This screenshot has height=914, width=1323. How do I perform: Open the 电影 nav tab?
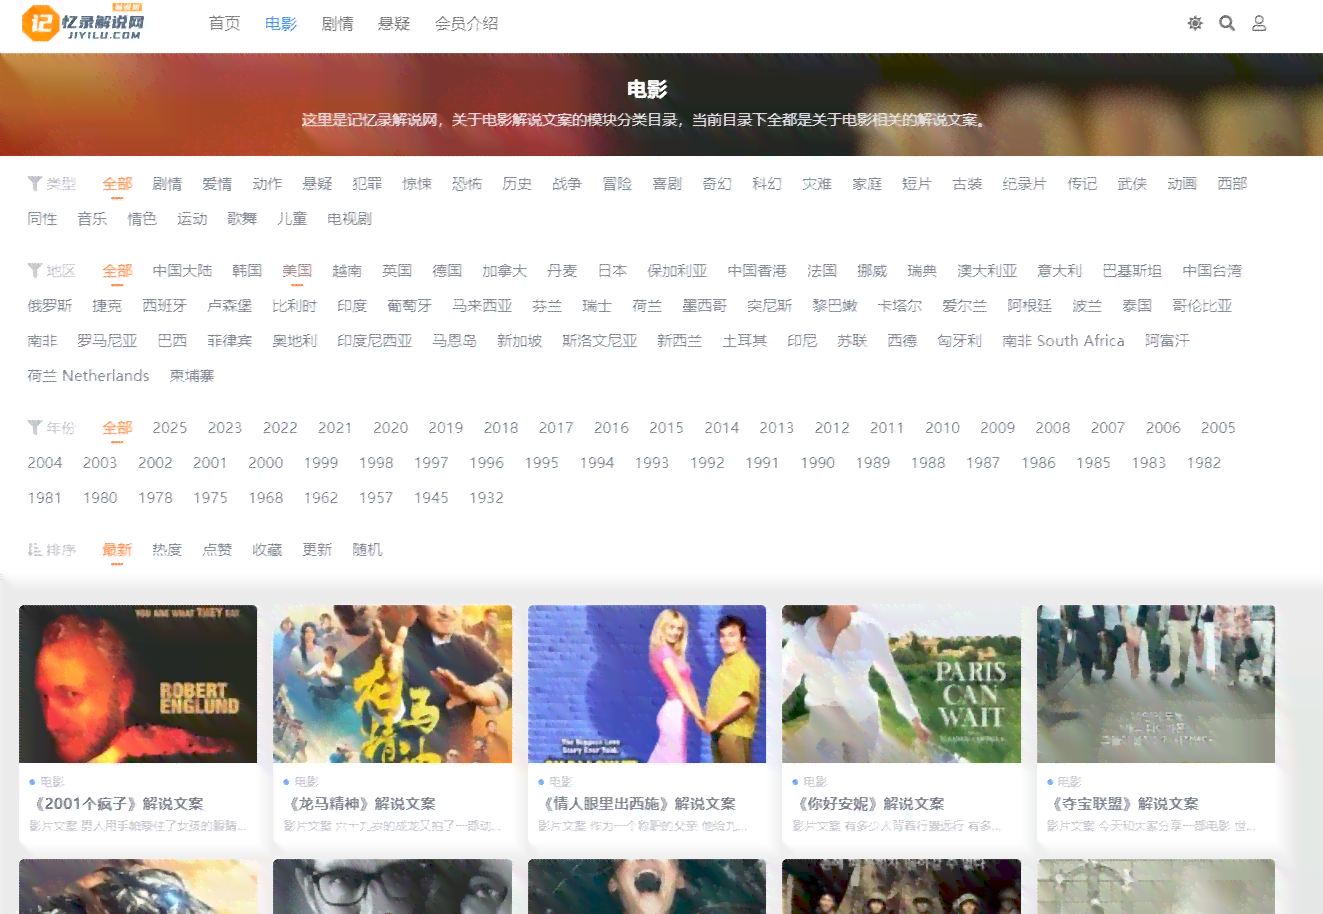[281, 23]
